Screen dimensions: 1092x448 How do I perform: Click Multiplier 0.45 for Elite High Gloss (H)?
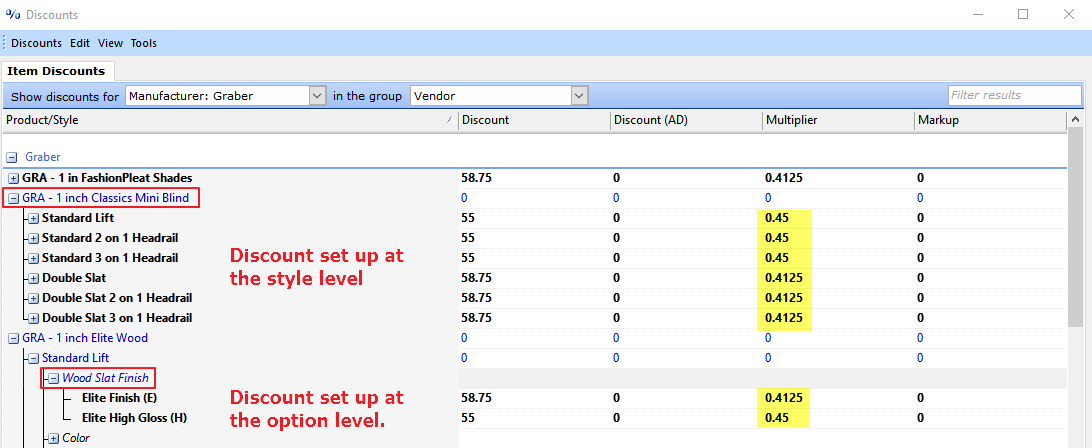point(777,418)
